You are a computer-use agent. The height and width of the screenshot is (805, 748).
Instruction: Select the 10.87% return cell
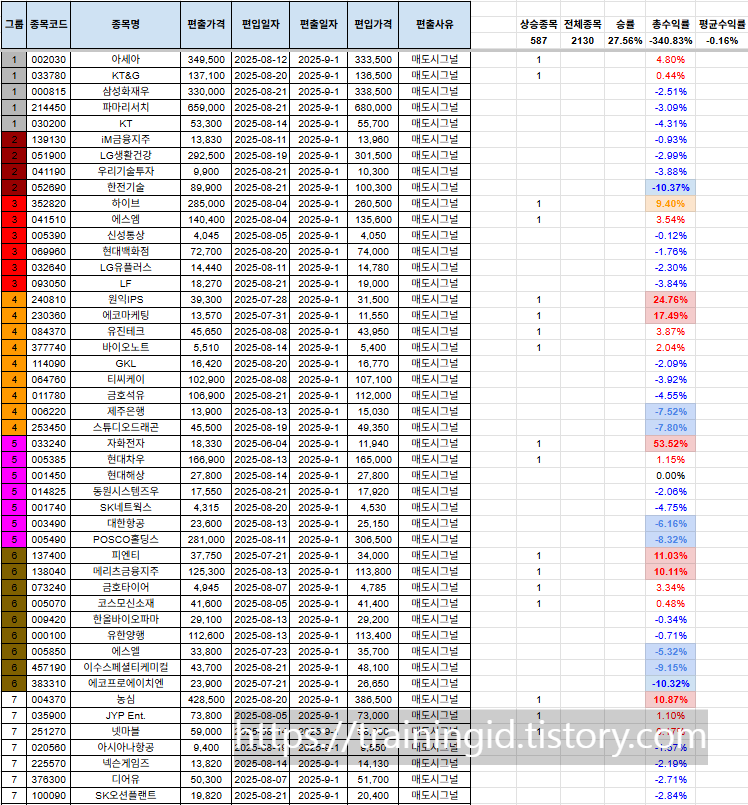click(x=670, y=699)
